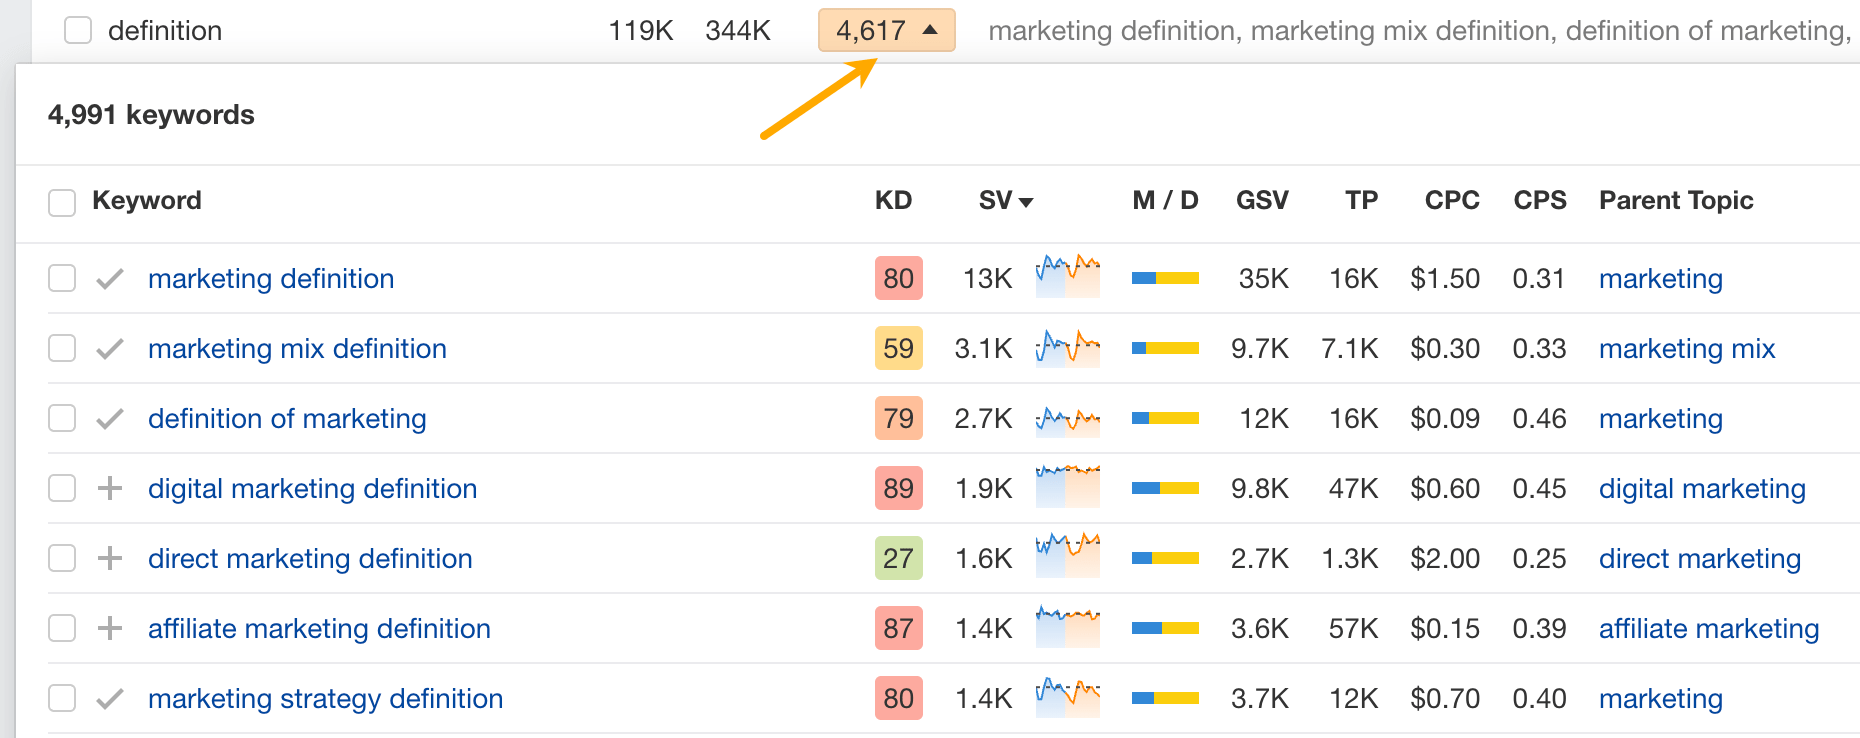Check the checkbox next to definition keyword

coord(77,30)
